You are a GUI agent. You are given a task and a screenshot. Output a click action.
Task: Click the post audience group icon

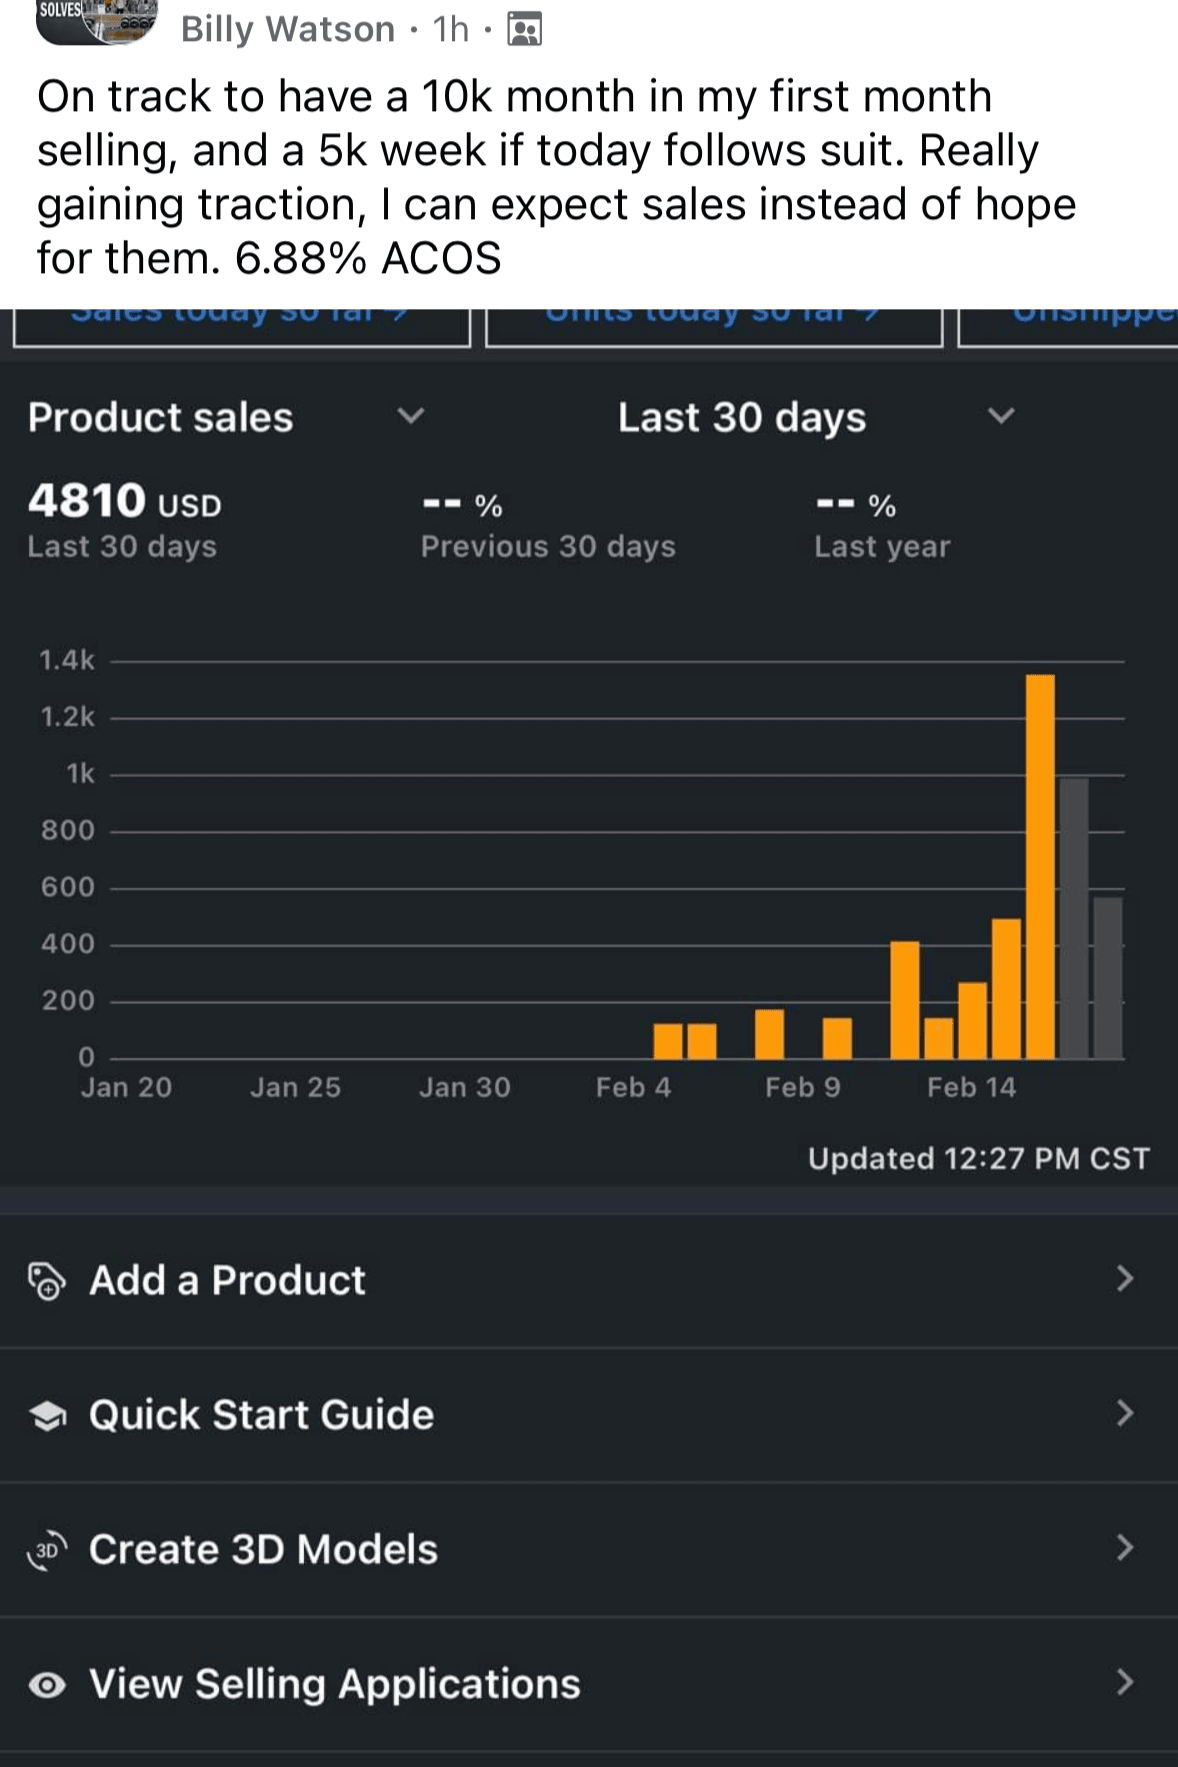click(x=524, y=30)
